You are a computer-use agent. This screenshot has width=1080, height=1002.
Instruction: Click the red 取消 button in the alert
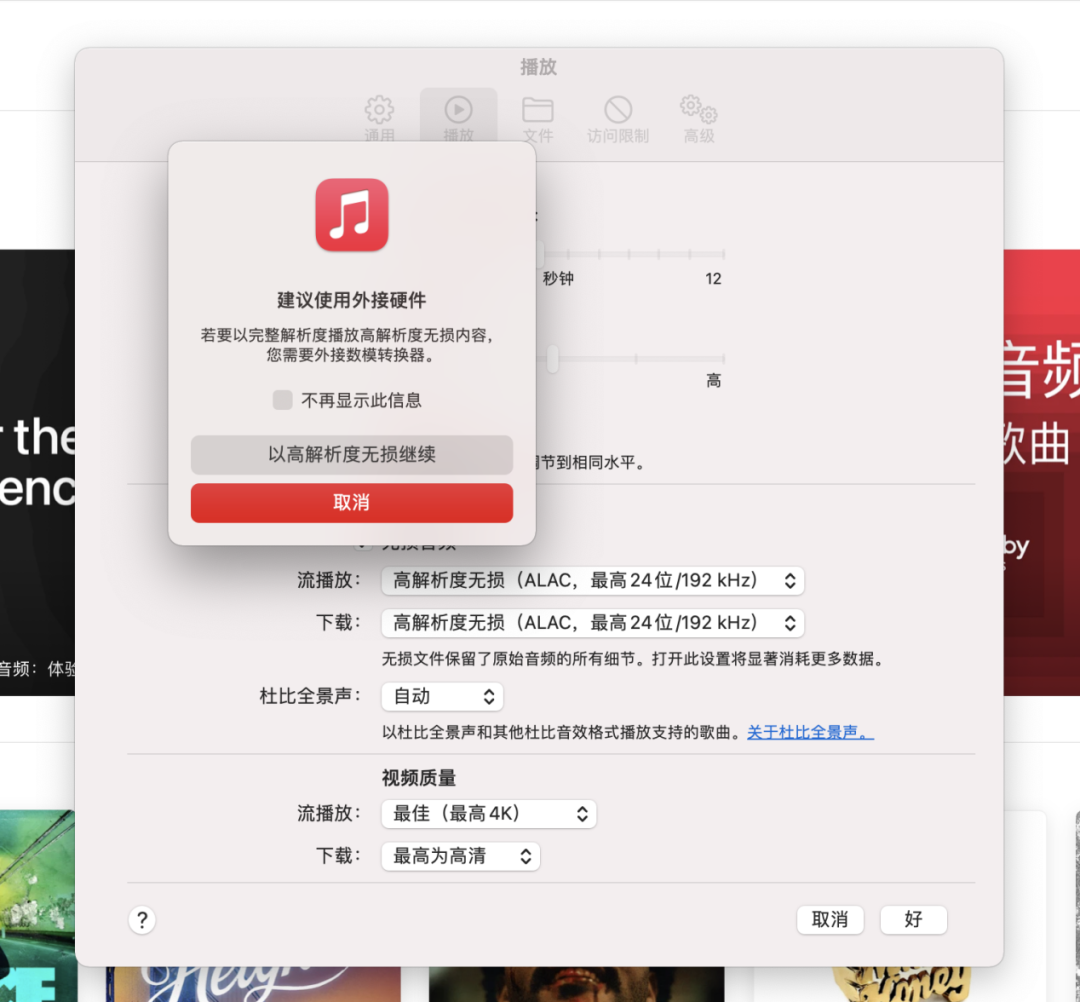point(351,503)
